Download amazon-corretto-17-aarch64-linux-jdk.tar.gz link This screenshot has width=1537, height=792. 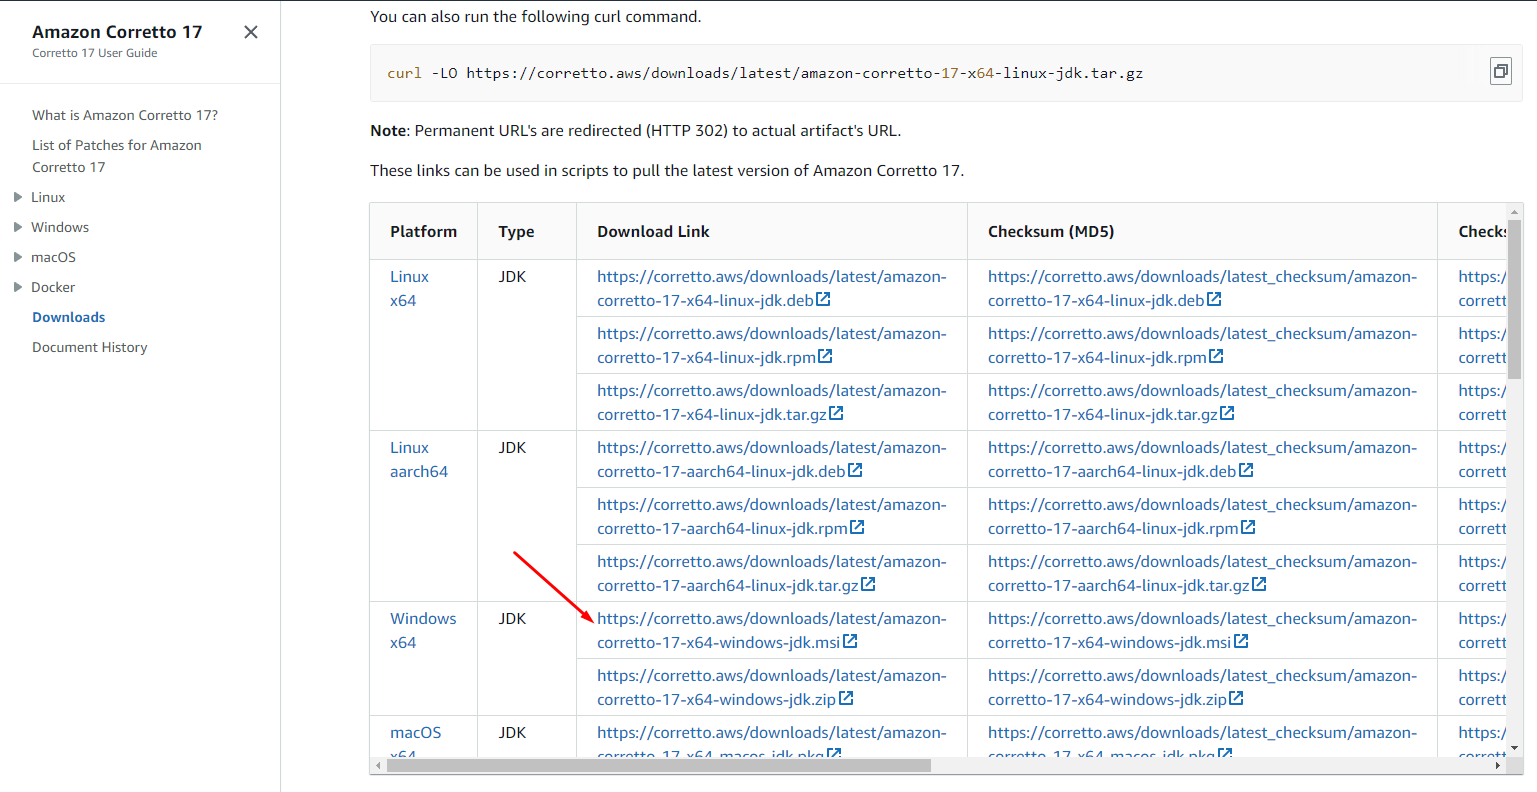pyautogui.click(x=772, y=573)
